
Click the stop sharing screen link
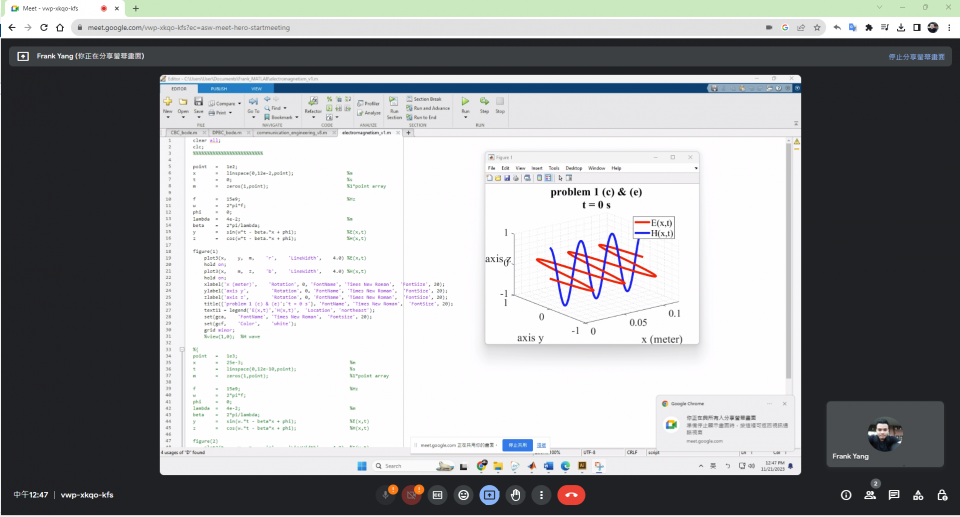(916, 57)
